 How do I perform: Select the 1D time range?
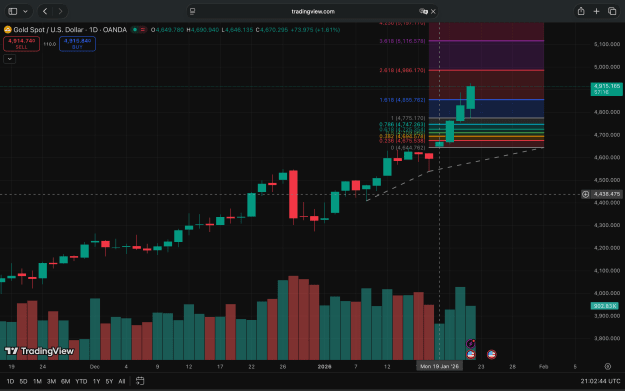(10, 381)
